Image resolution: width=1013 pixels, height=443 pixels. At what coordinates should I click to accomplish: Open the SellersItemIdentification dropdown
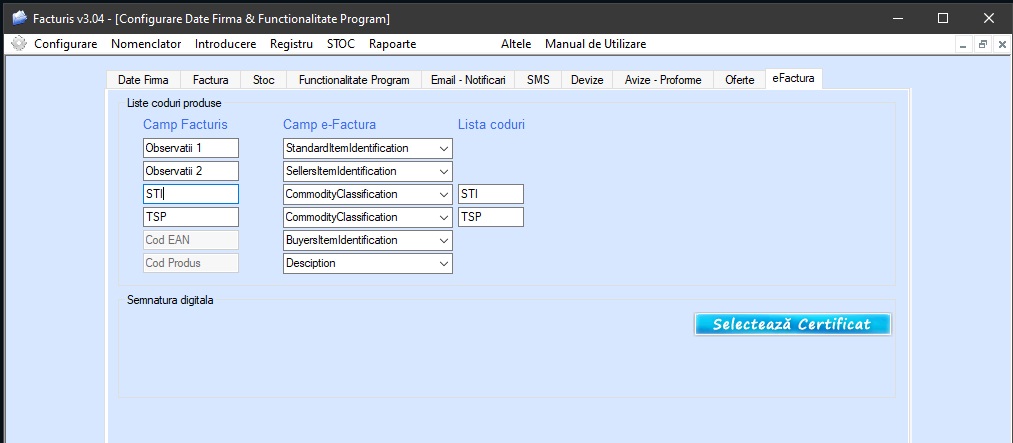point(368,171)
